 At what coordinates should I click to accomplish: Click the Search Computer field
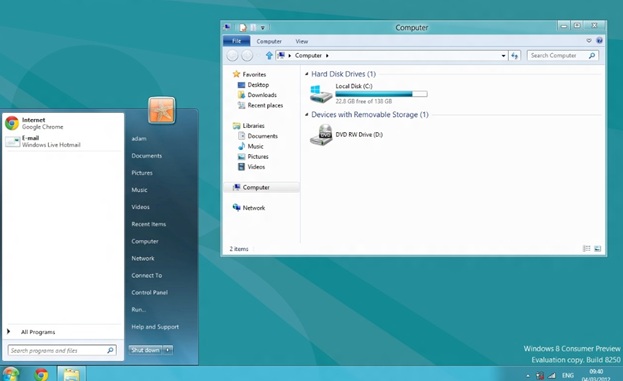(563, 56)
